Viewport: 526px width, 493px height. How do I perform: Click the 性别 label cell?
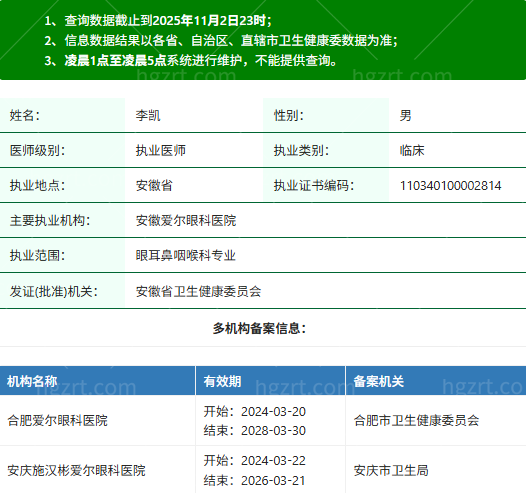[x=326, y=115]
